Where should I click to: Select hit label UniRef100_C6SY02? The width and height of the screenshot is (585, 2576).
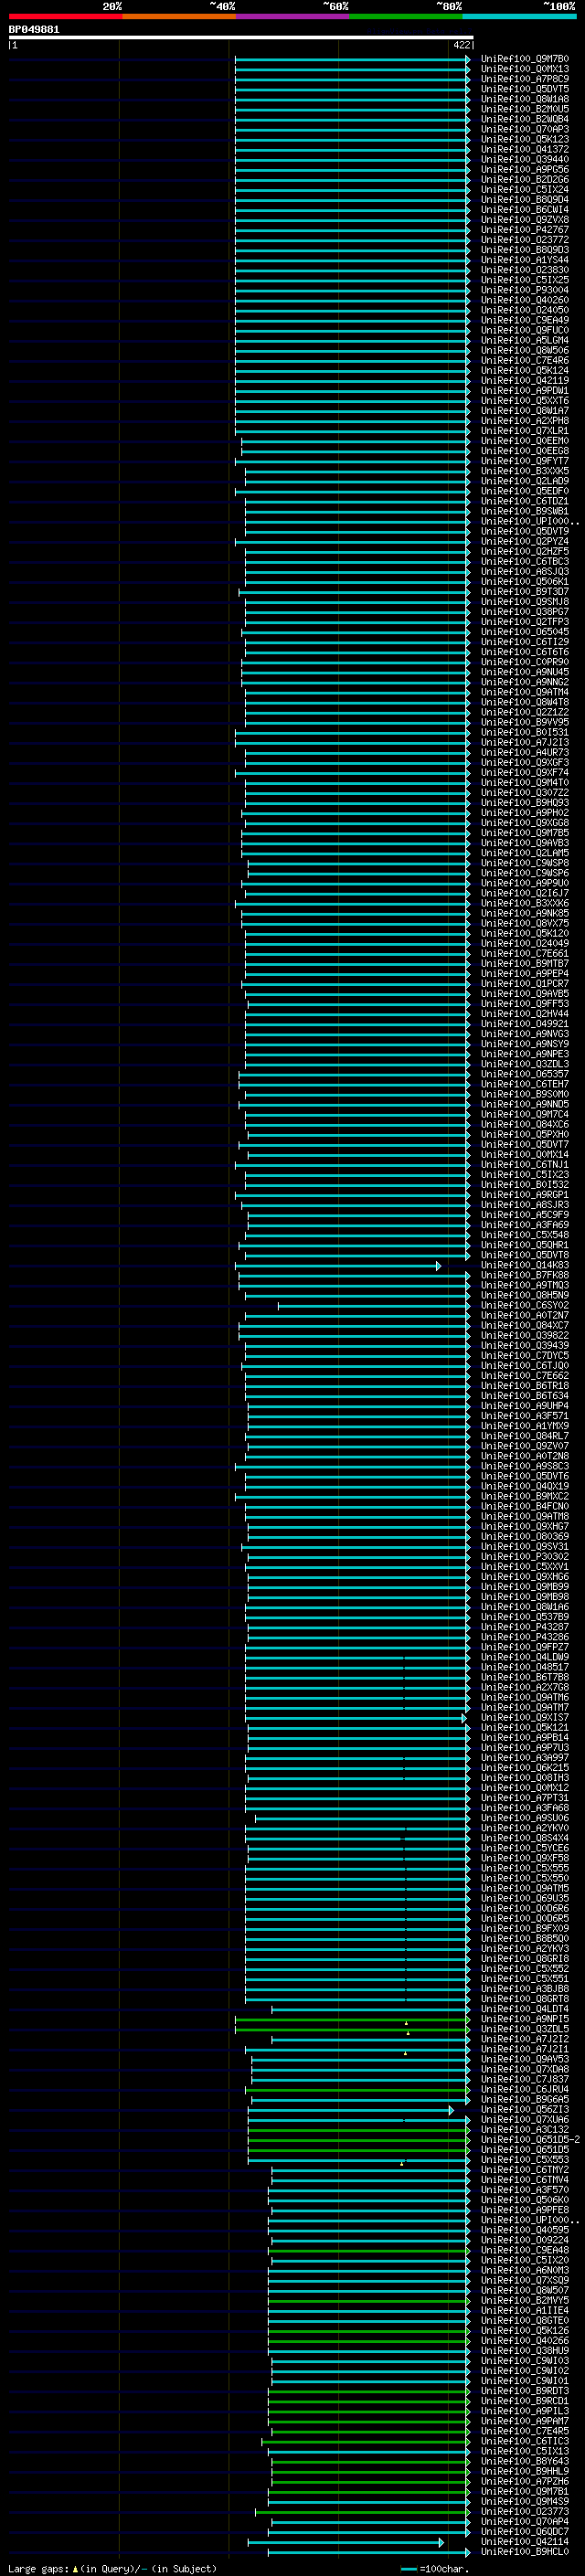(x=525, y=1306)
